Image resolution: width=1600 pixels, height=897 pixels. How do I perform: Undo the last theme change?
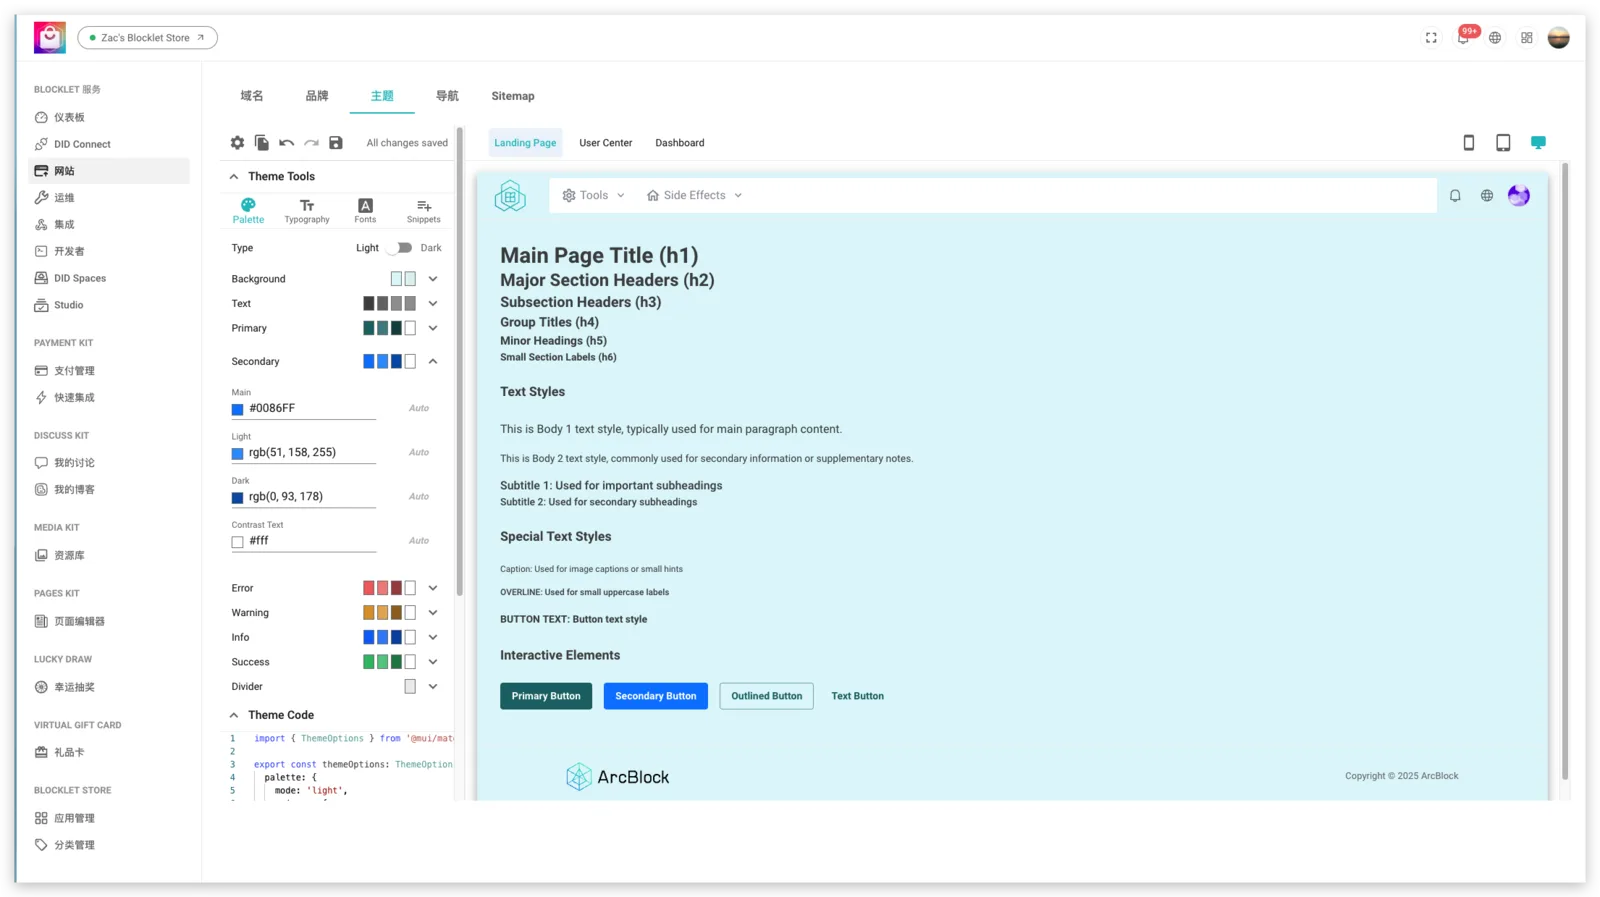point(286,143)
